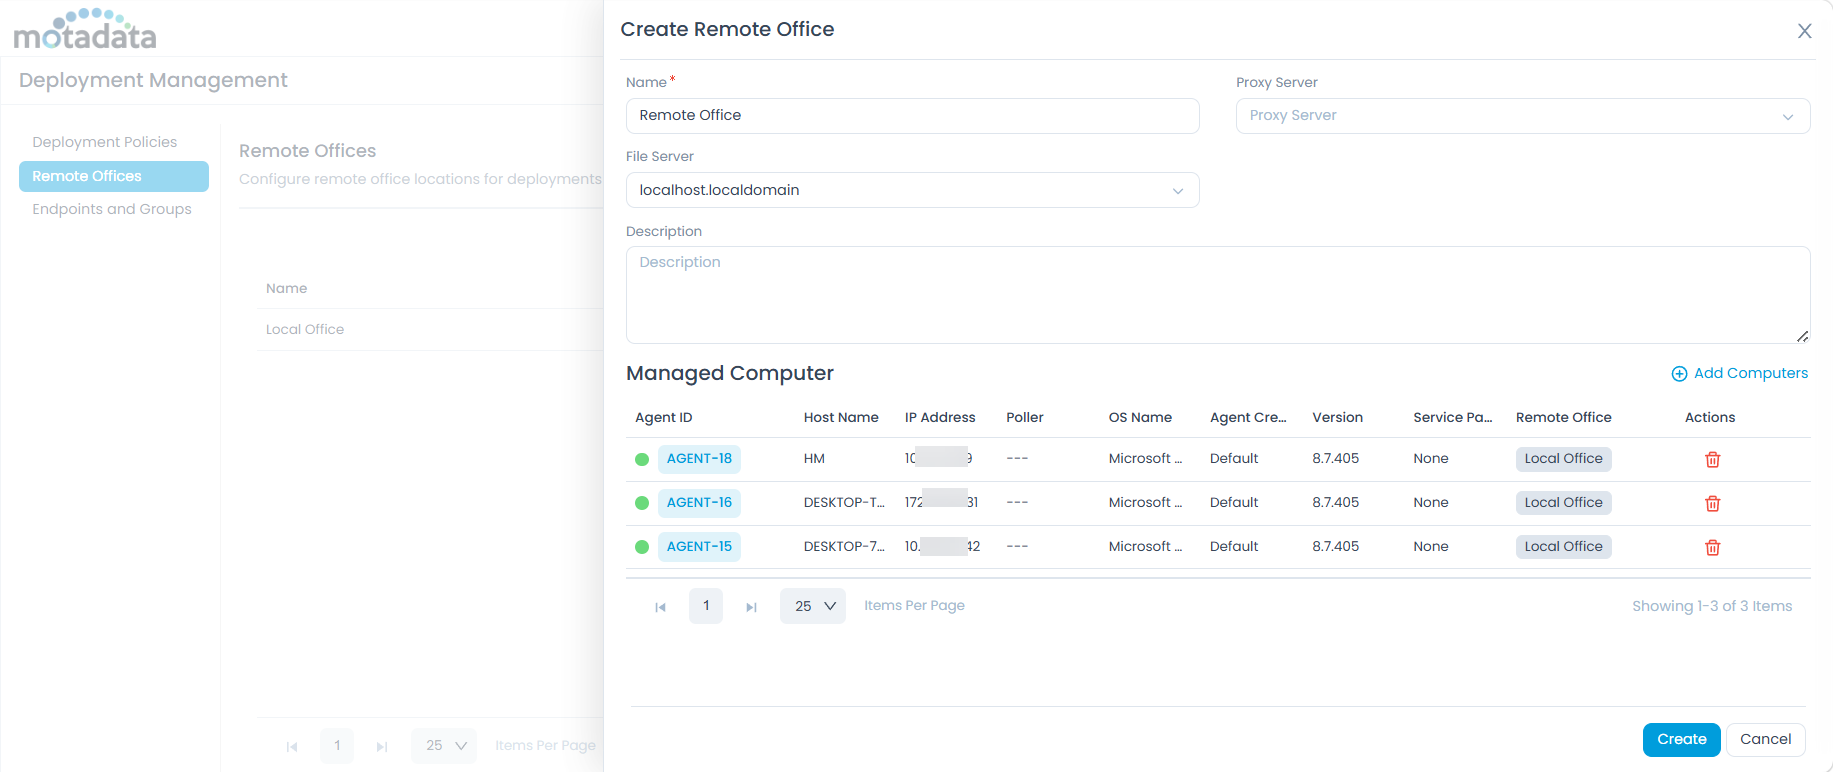1833x772 pixels.
Task: Click the green status dot of AGENT-18
Action: [x=642, y=459]
